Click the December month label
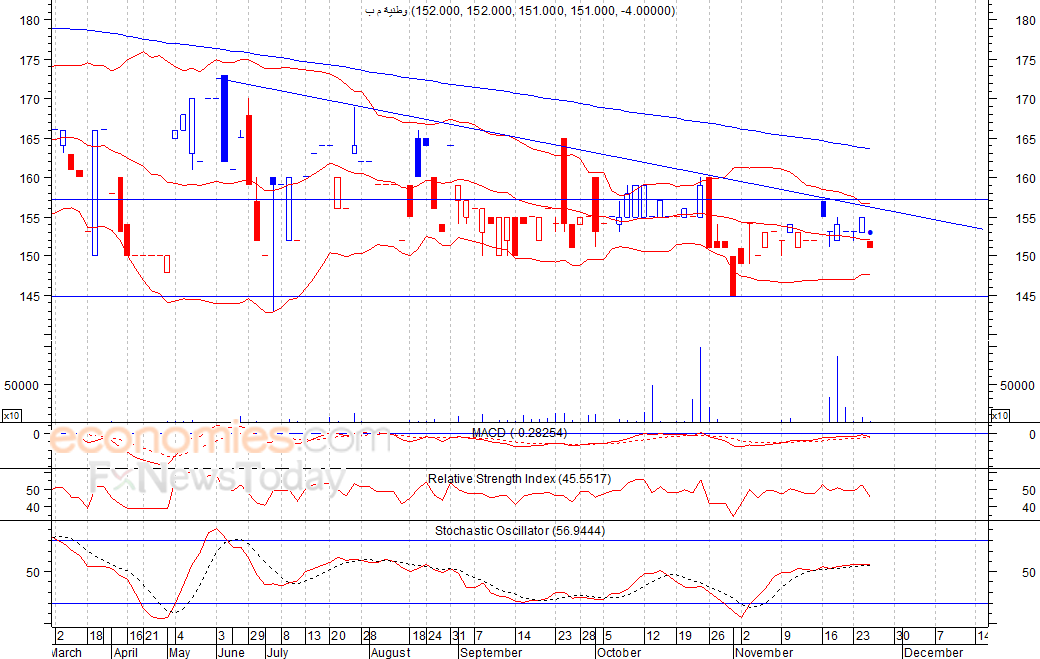The height and width of the screenshot is (659, 1040). coord(934,652)
